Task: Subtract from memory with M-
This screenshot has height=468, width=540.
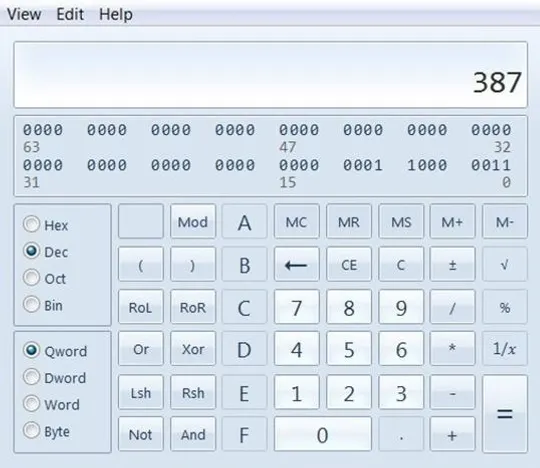Action: point(505,221)
